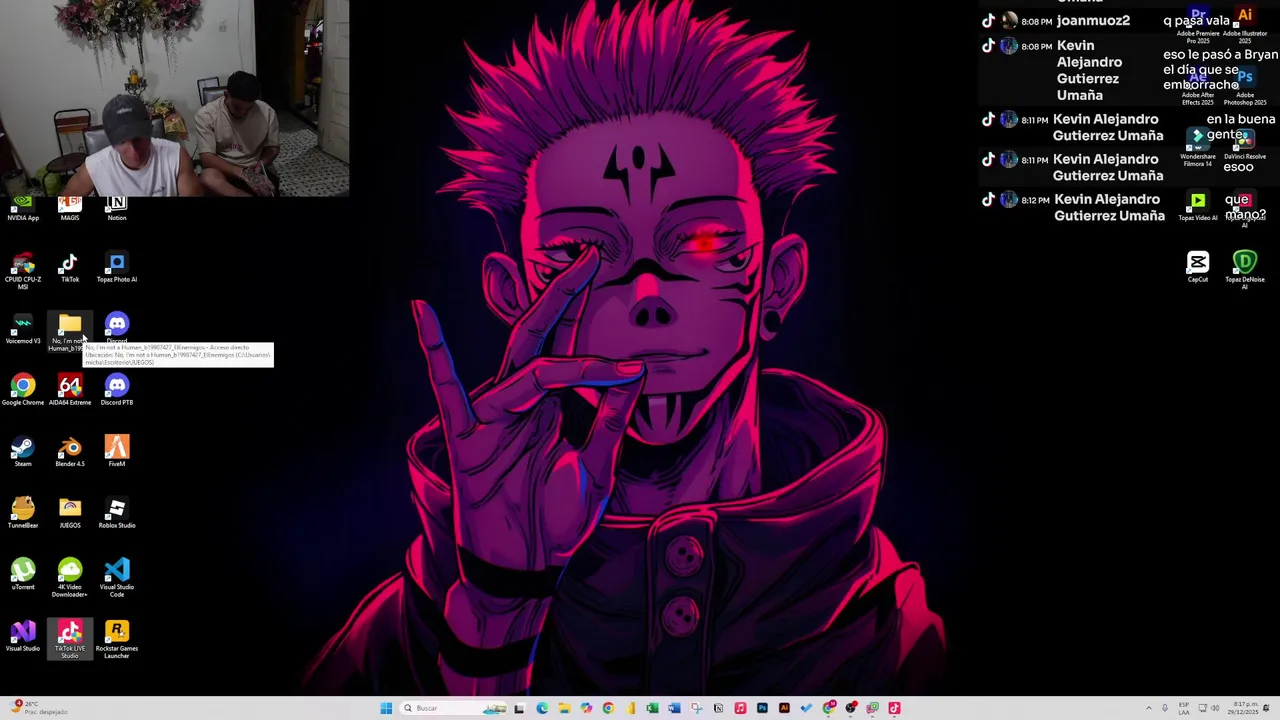The height and width of the screenshot is (720, 1280).
Task: Open the CapCut desktop shortcut
Action: coord(1198,268)
